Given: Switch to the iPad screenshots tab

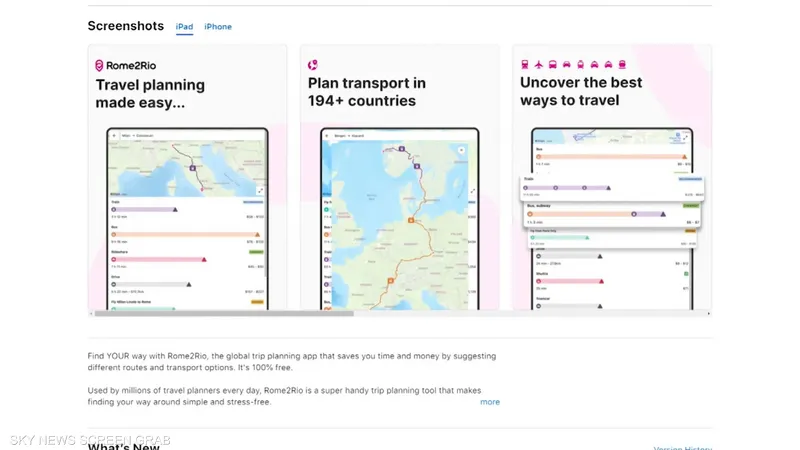Looking at the screenshot, I should pyautogui.click(x=184, y=27).
